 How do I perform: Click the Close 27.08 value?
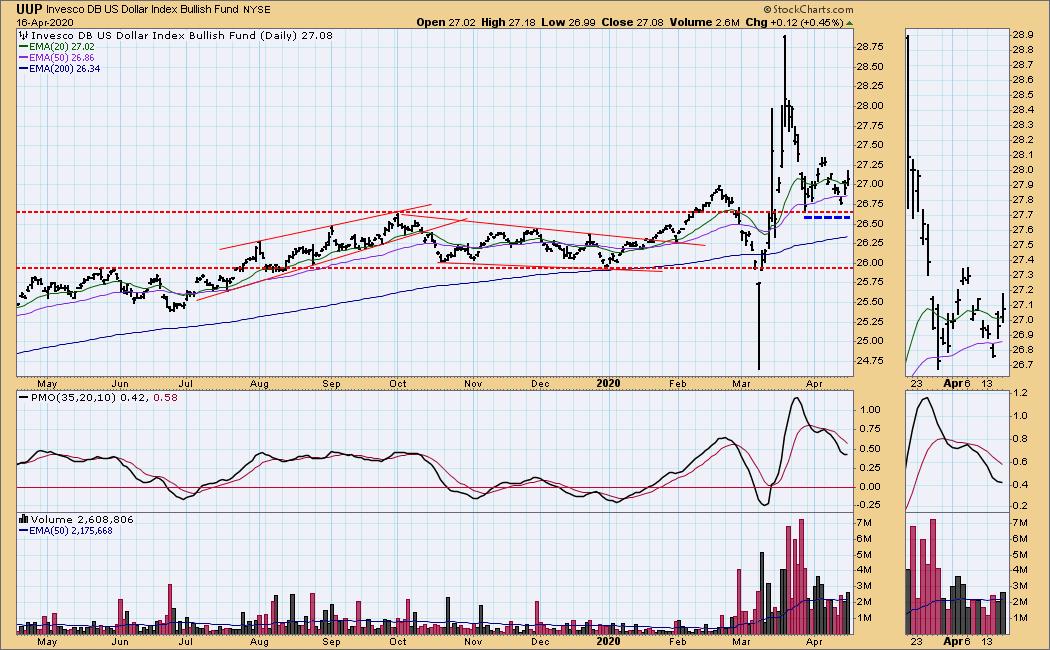[x=632, y=22]
